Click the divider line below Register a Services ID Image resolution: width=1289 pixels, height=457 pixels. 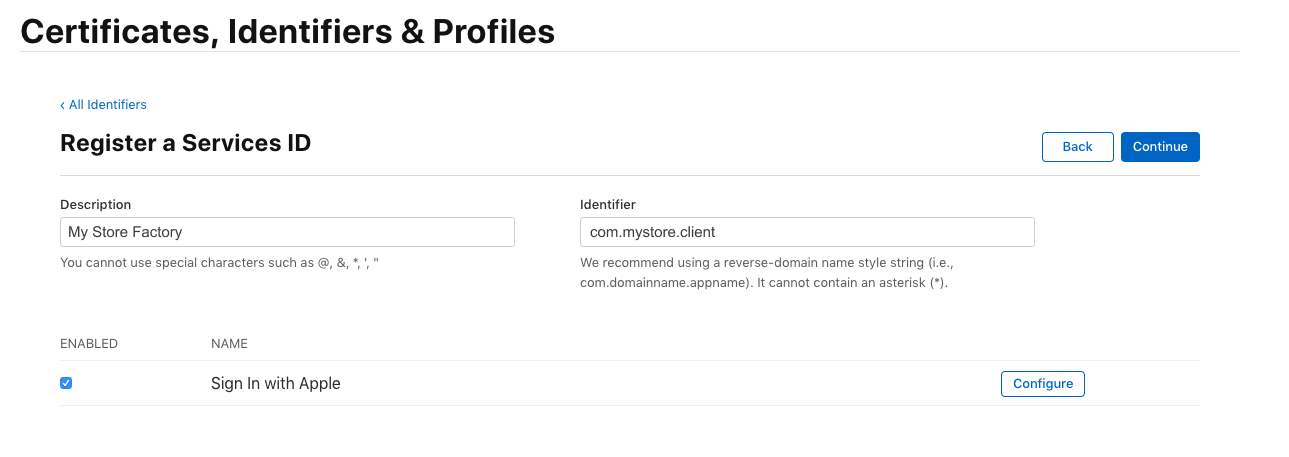630,175
